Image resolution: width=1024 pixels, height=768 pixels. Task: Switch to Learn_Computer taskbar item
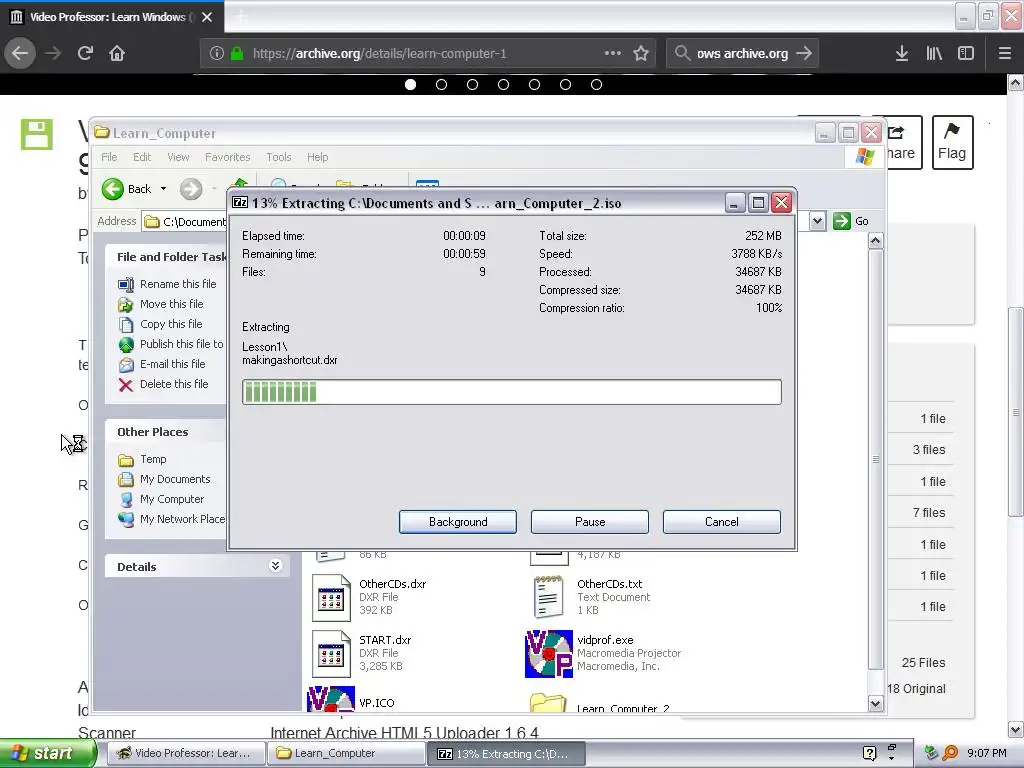[346, 753]
